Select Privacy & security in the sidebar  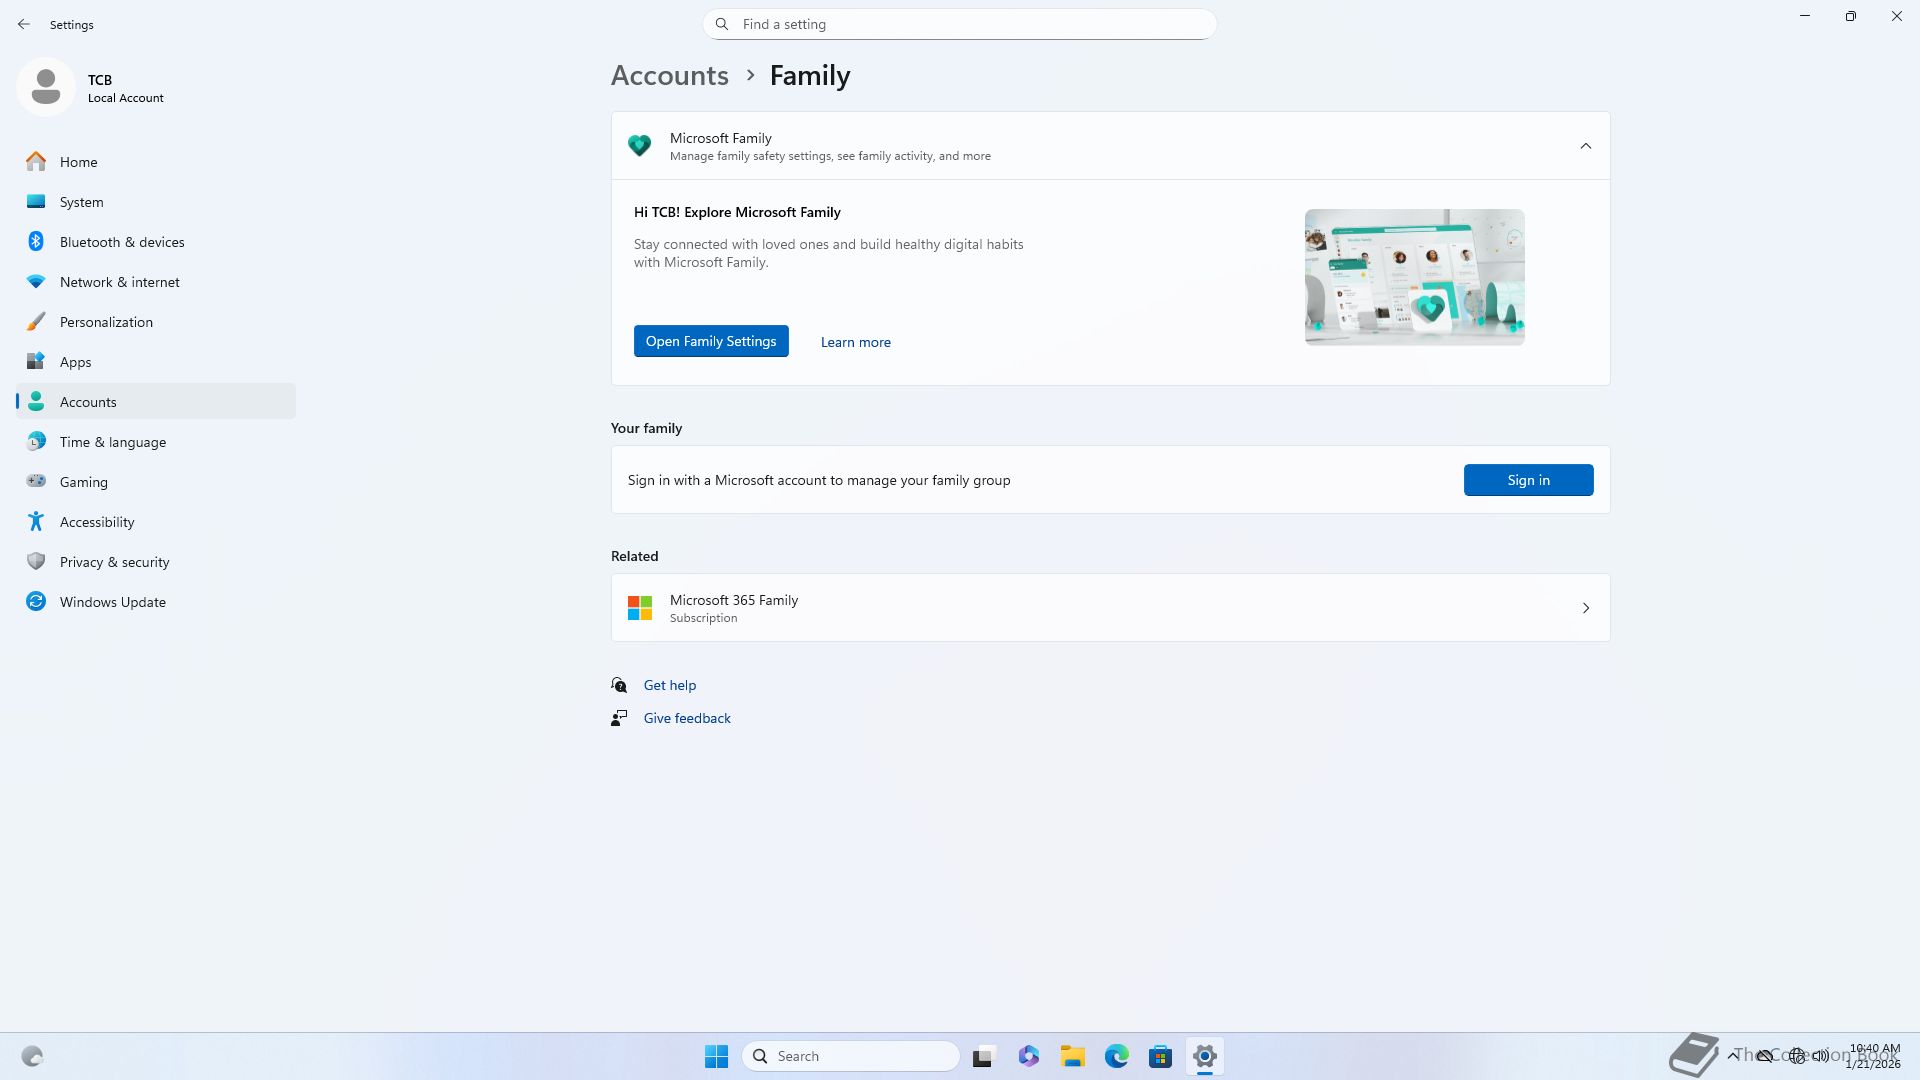click(114, 562)
